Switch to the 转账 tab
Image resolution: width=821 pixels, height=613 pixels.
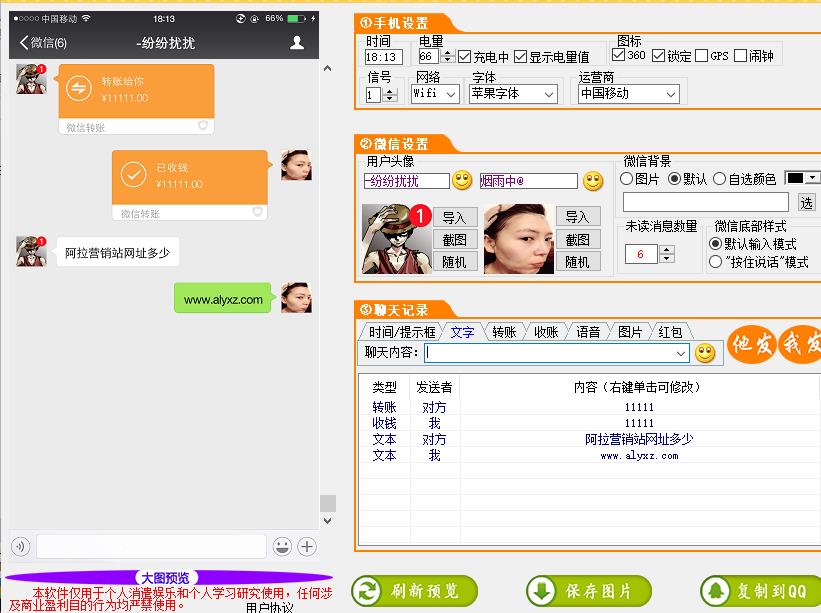(504, 332)
